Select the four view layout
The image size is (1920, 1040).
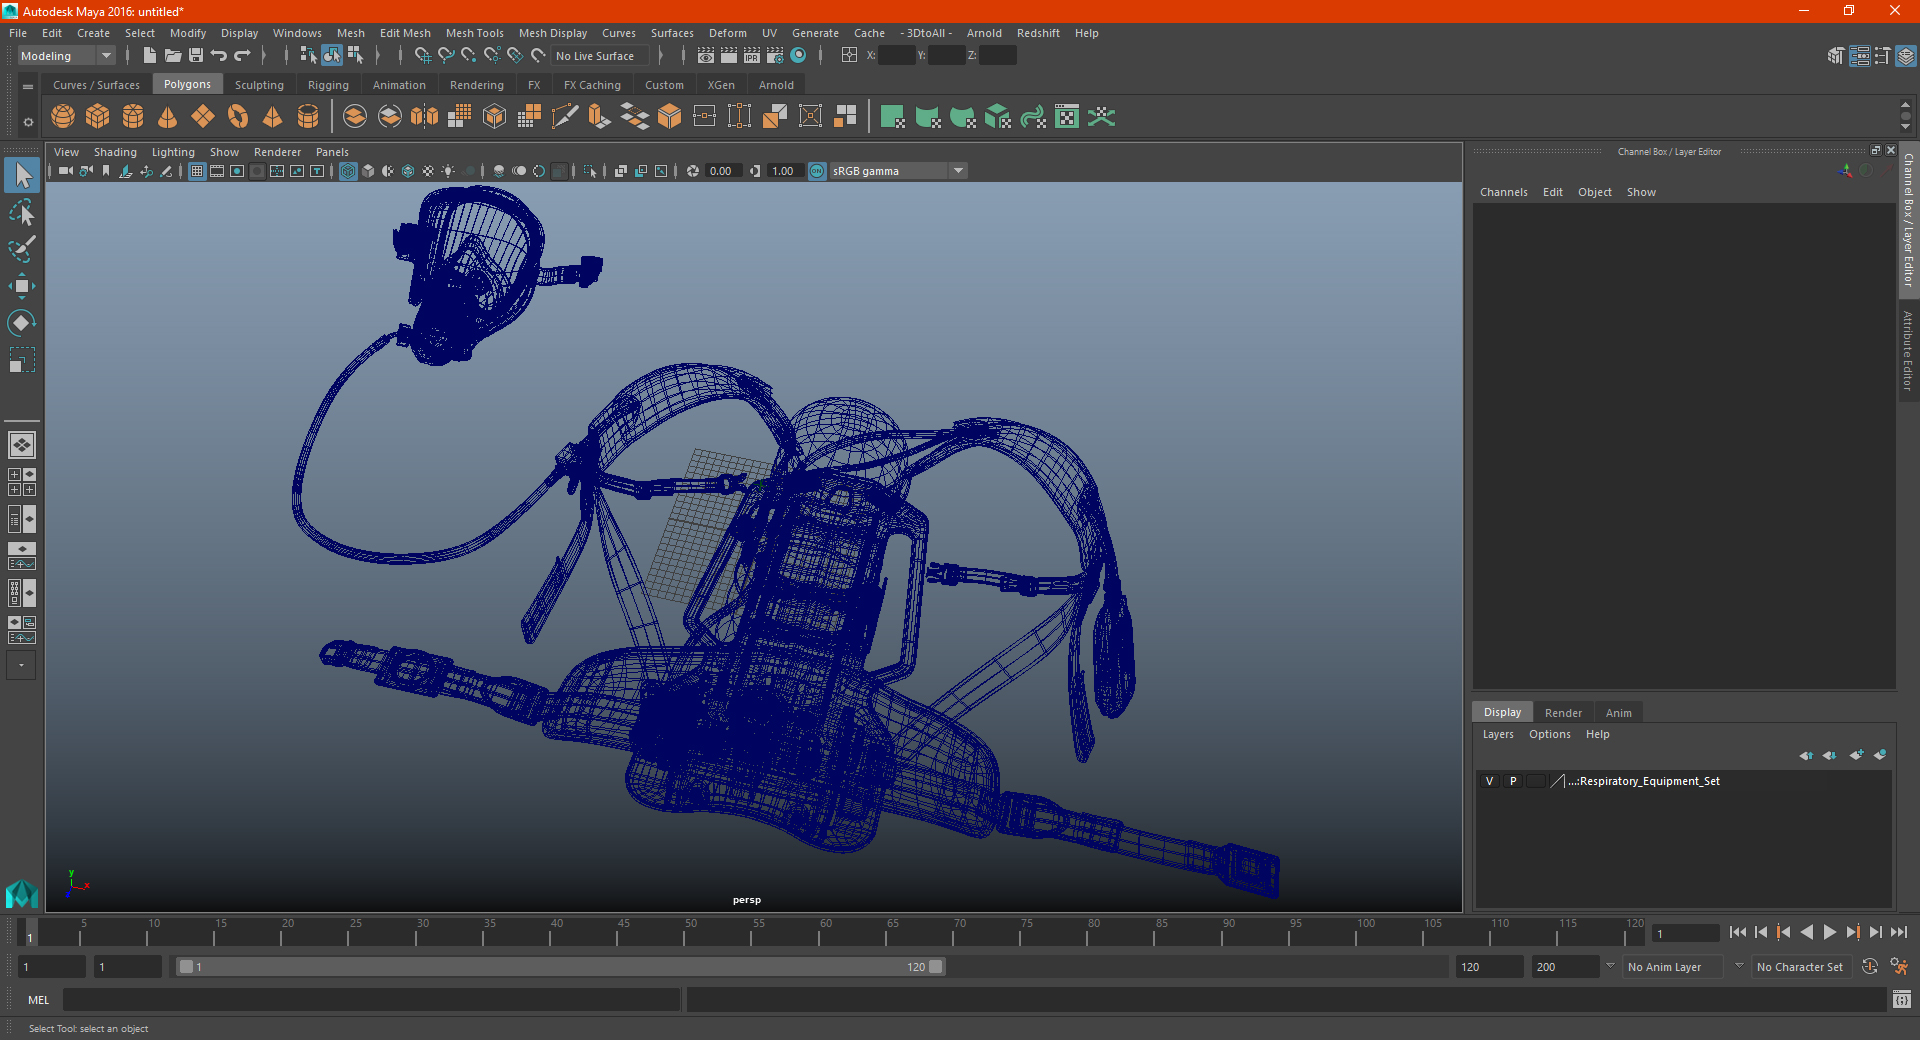click(x=22, y=482)
